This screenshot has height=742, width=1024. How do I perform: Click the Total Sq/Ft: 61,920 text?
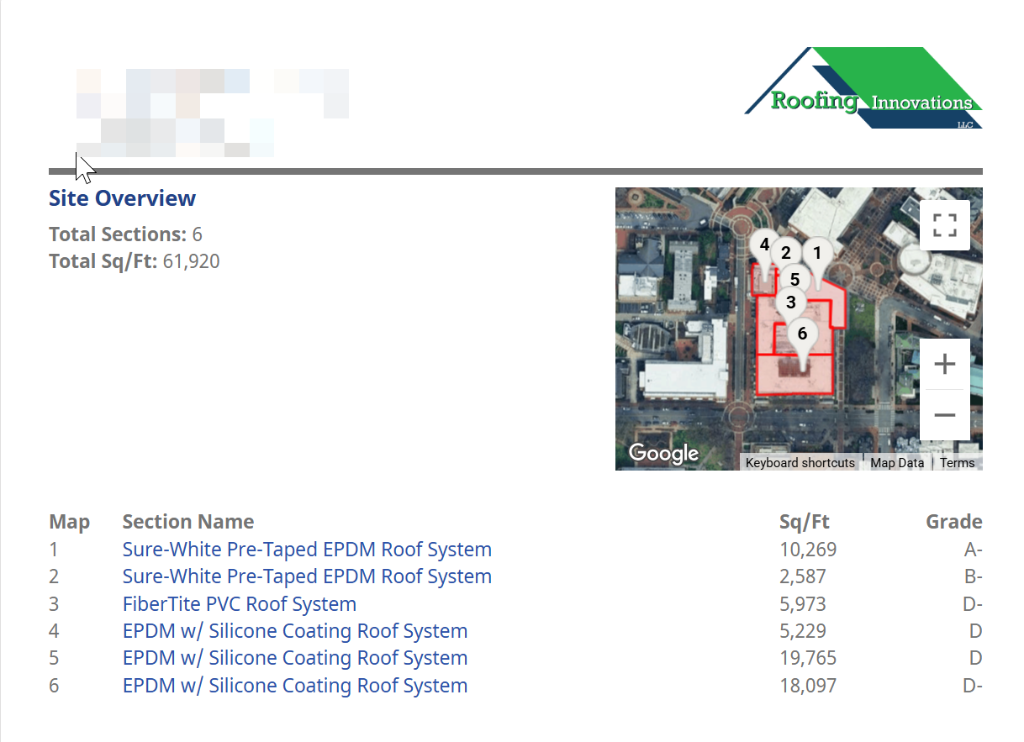pos(134,261)
